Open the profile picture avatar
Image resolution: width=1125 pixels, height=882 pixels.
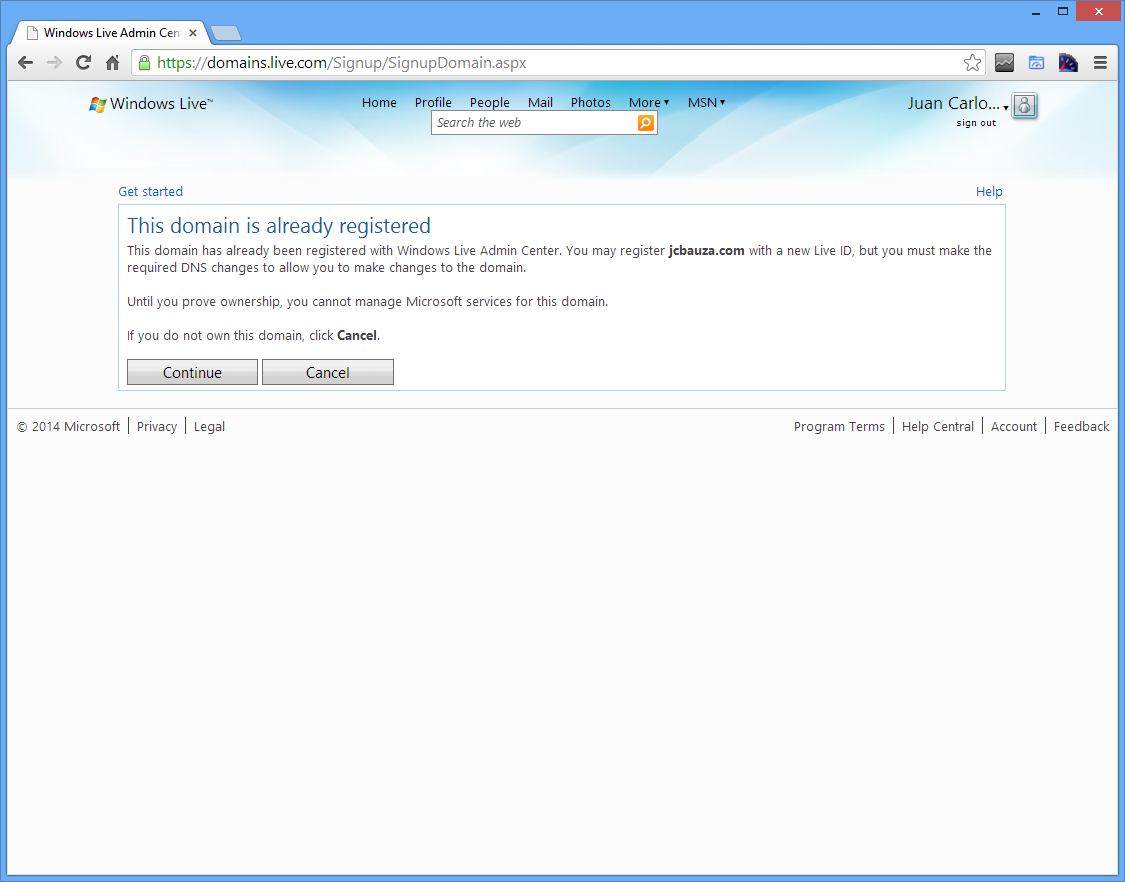1025,105
